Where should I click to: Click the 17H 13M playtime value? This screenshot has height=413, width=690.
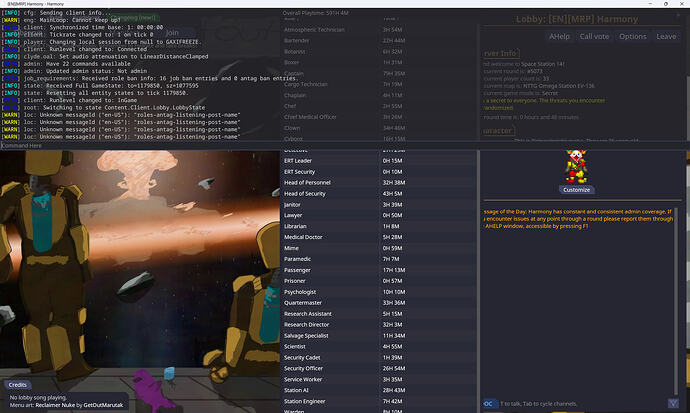tap(394, 270)
